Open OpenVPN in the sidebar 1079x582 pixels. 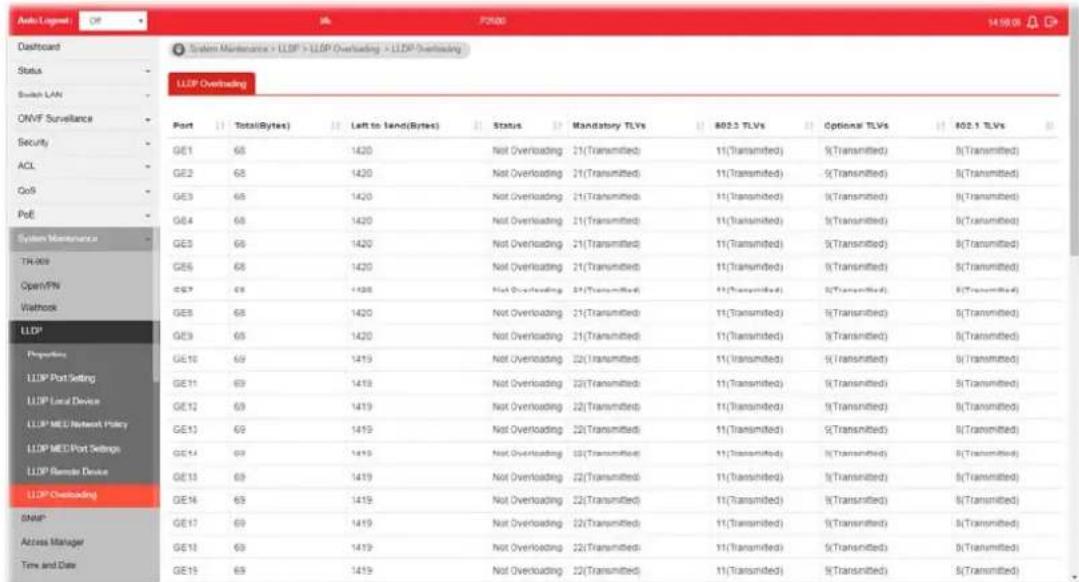click(x=41, y=285)
